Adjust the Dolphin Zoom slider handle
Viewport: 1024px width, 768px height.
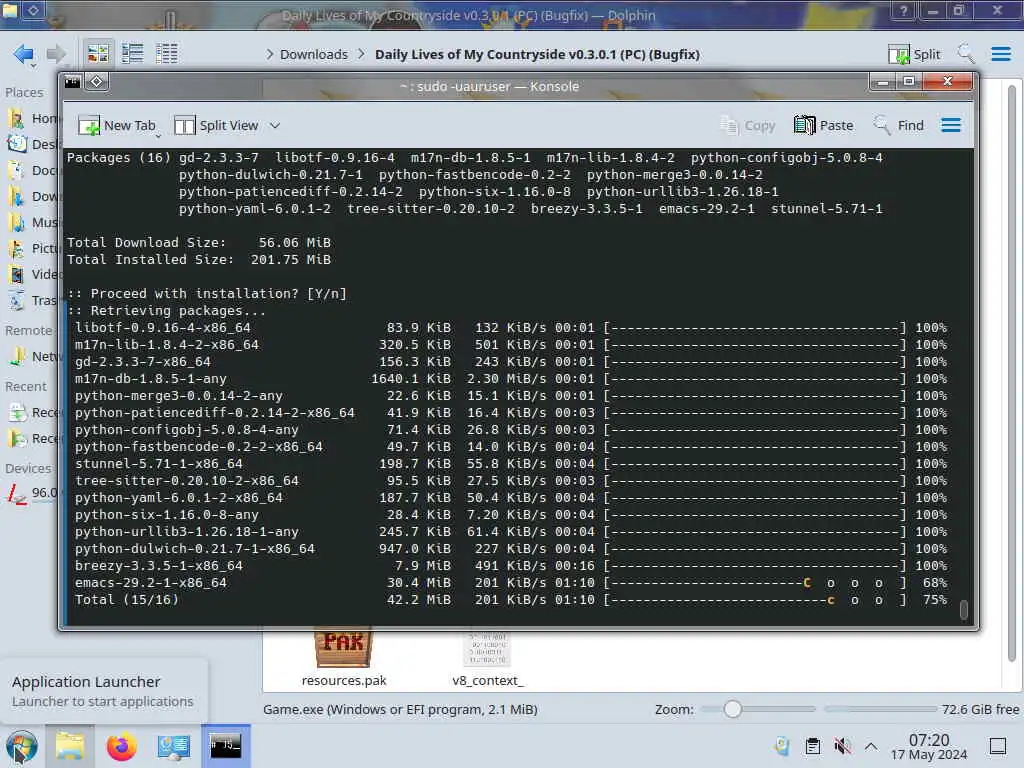733,709
